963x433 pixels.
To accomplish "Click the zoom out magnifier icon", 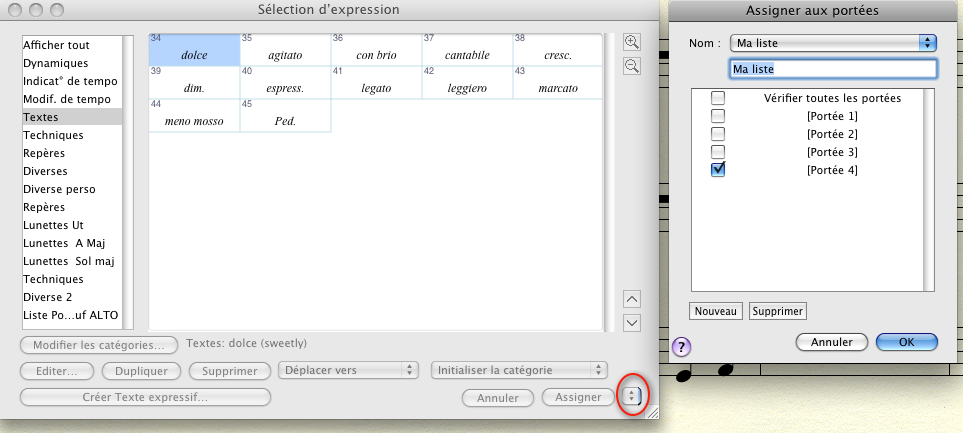I will [631, 66].
